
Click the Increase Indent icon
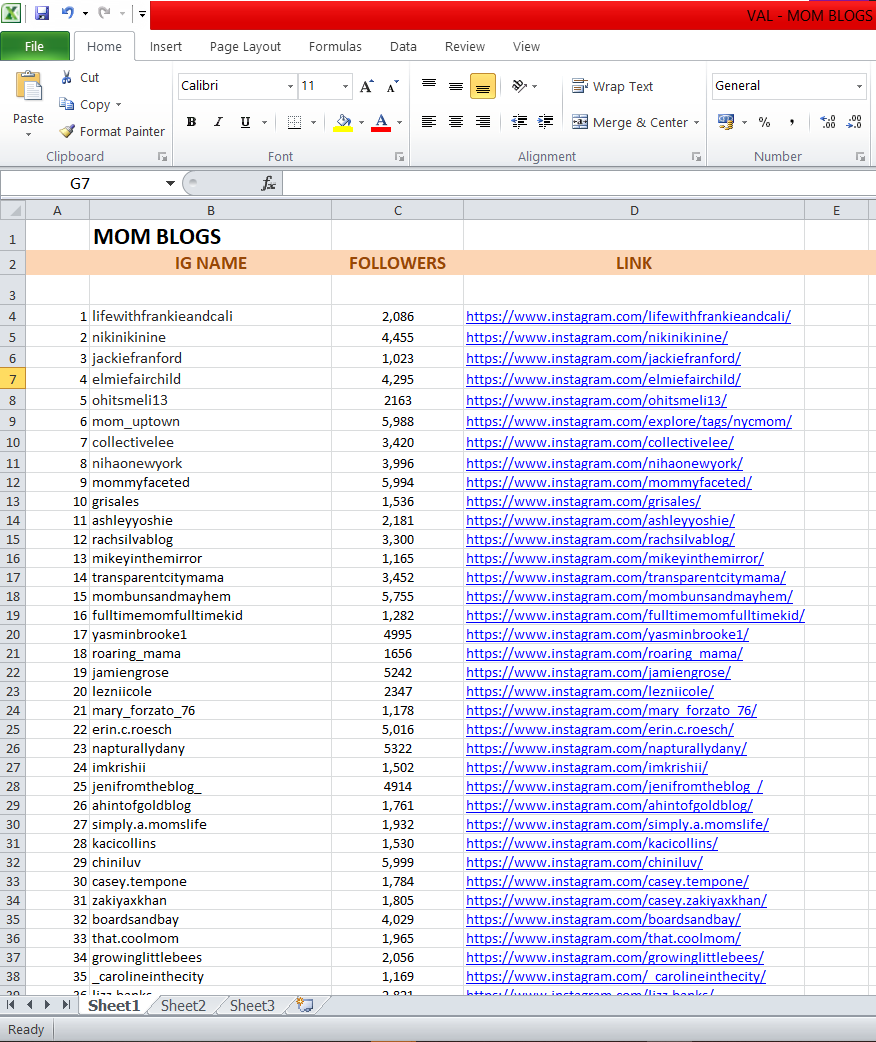[x=546, y=122]
